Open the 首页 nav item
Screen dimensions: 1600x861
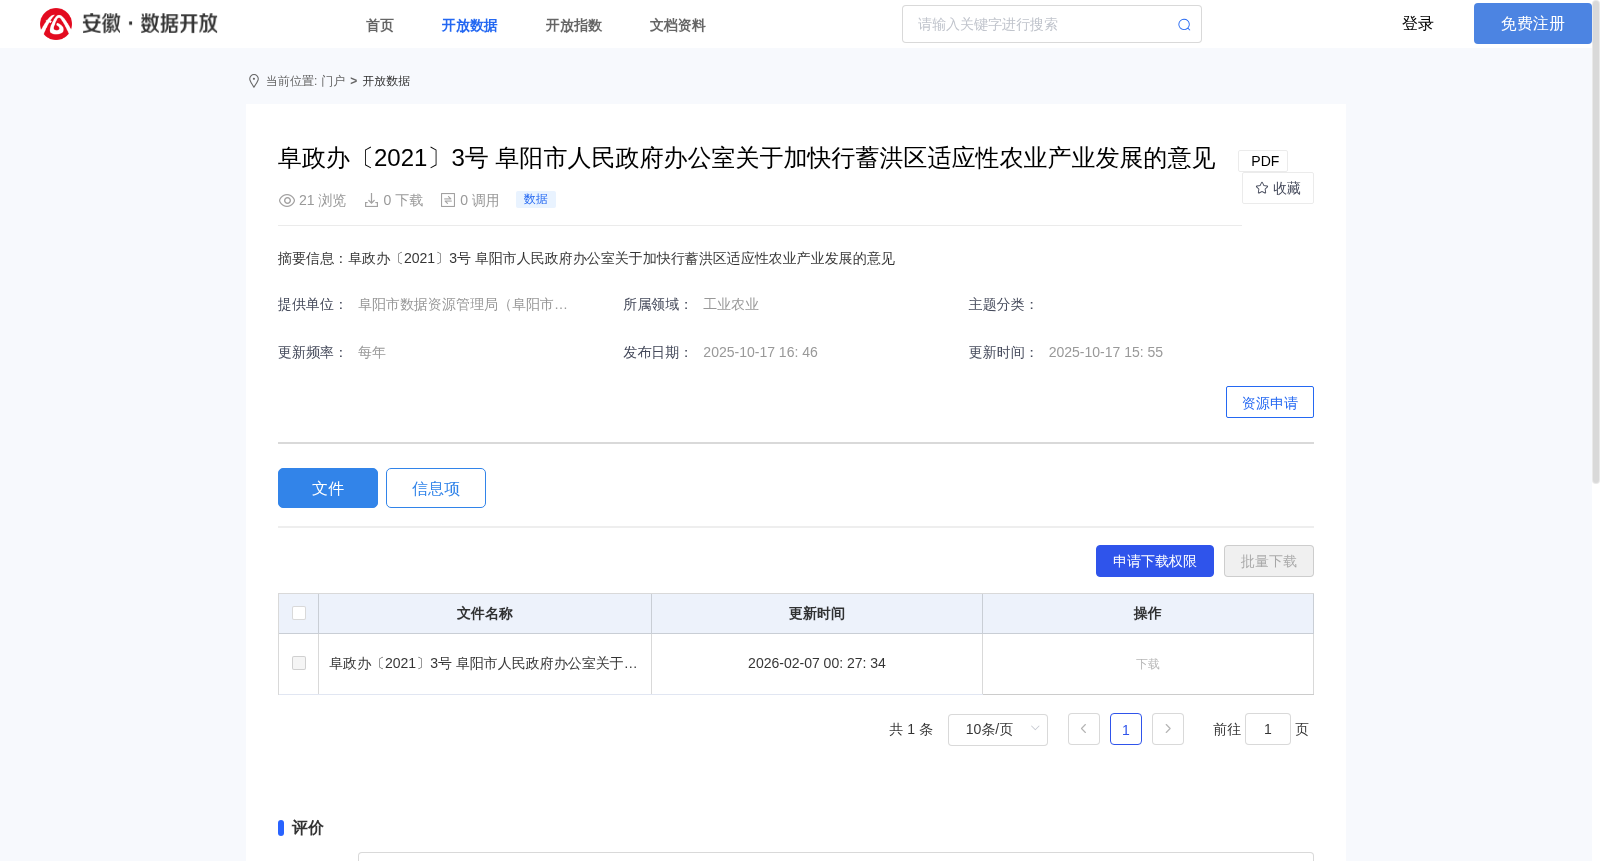click(x=380, y=25)
